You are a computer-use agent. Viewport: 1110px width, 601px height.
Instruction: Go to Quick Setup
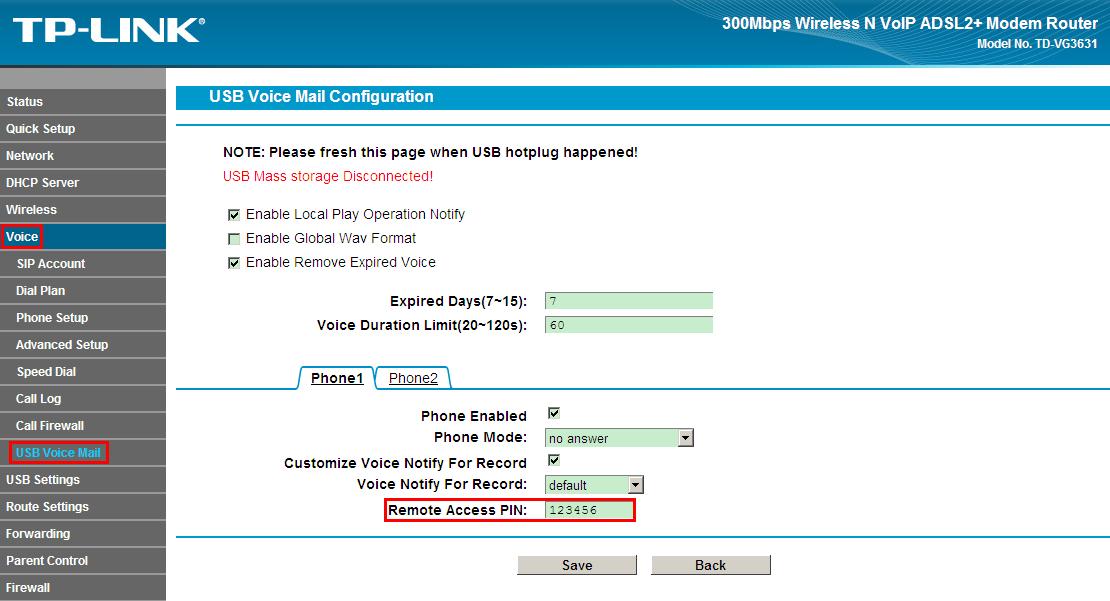click(82, 128)
